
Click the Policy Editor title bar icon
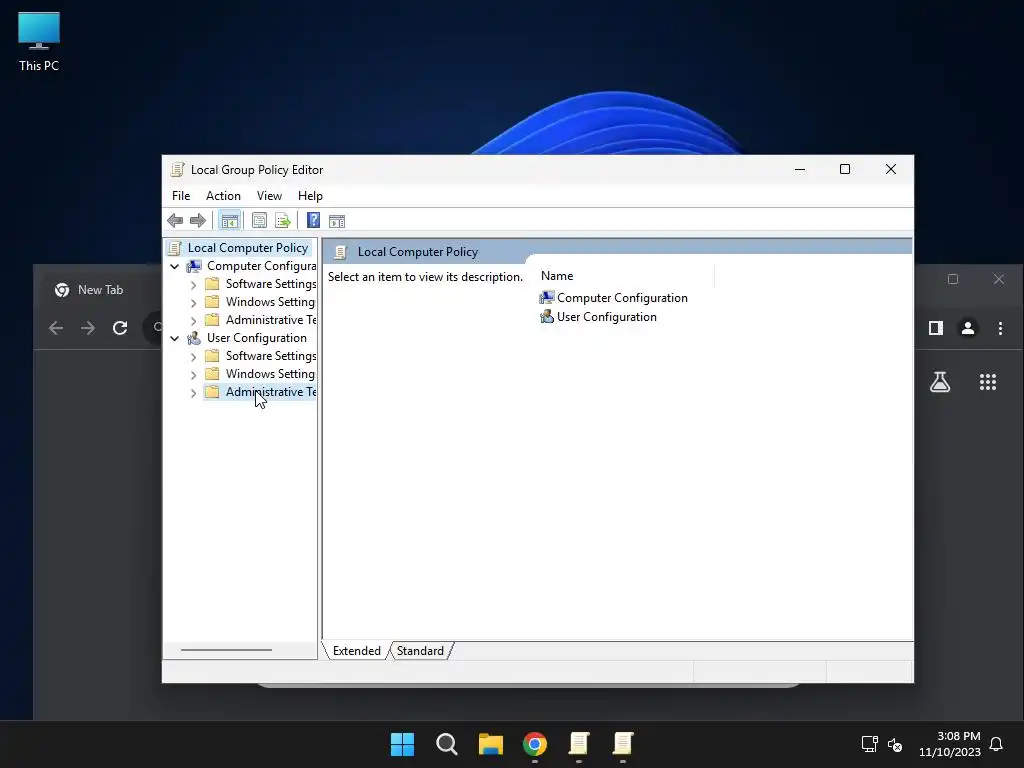point(176,170)
